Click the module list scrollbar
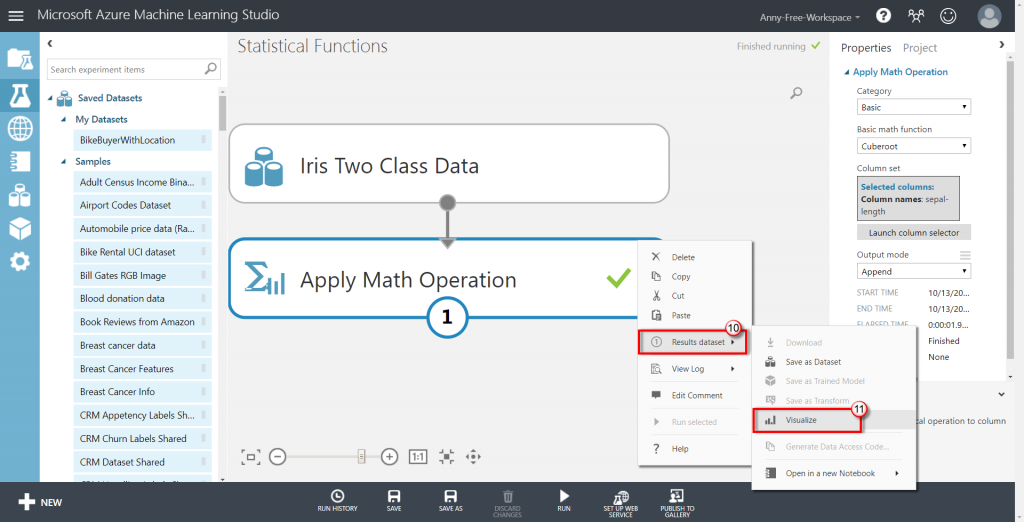This screenshot has width=1024, height=522. (222, 112)
